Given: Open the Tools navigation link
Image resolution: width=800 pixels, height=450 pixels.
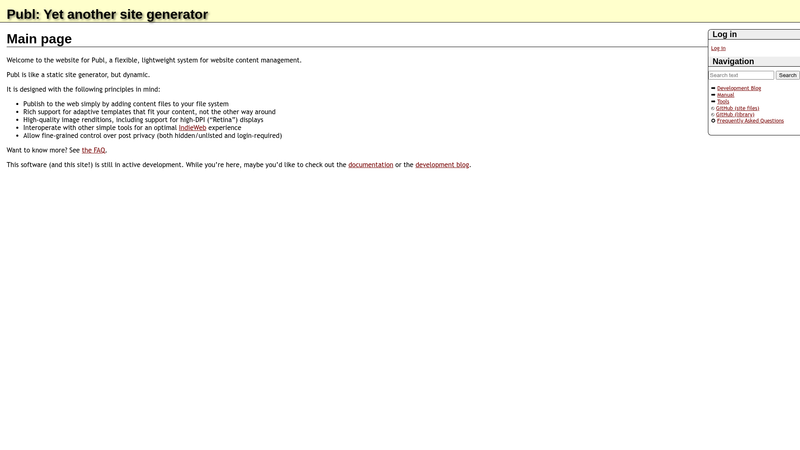Looking at the screenshot, I should (723, 102).
